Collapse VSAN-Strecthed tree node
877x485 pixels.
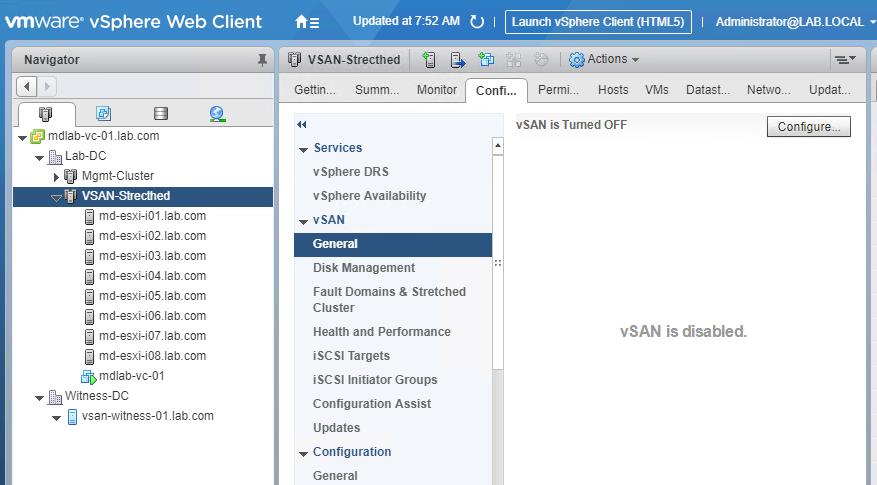pyautogui.click(x=56, y=197)
